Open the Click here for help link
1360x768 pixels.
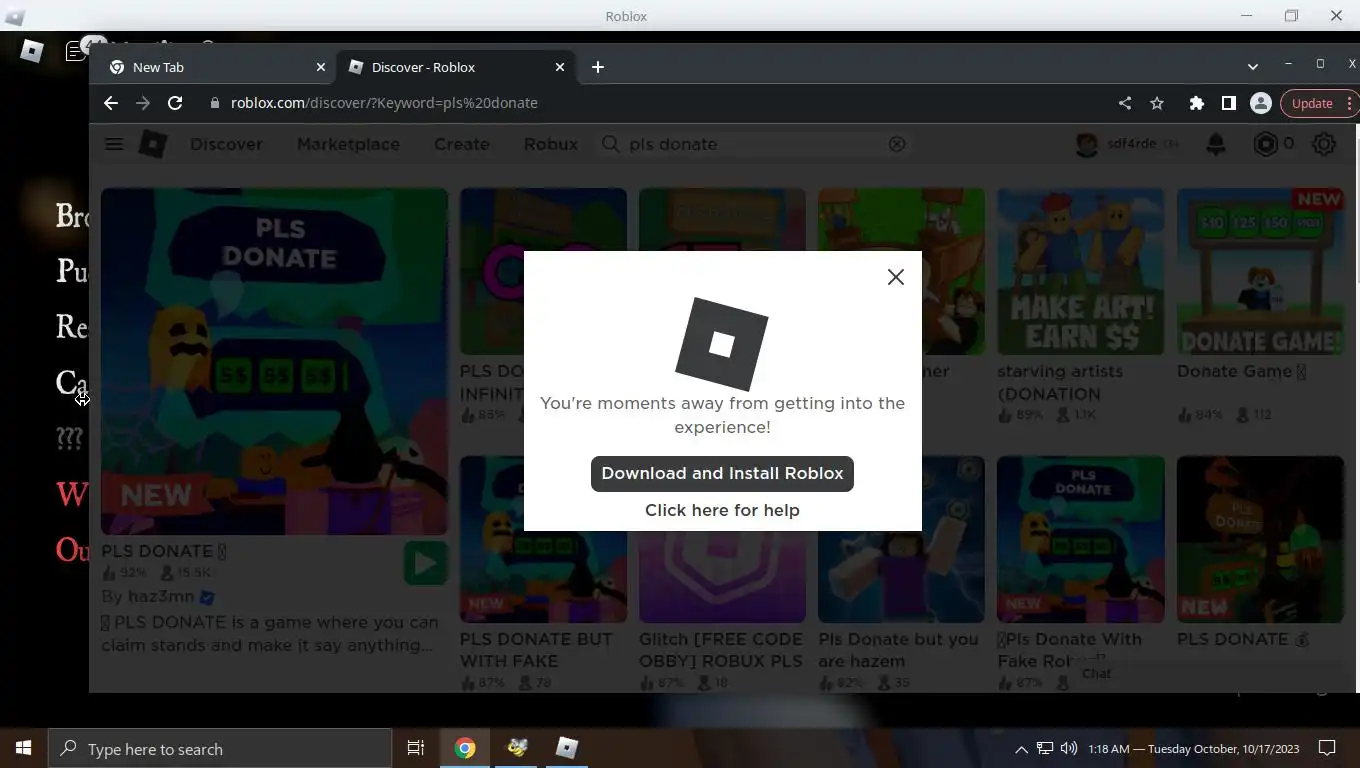click(722, 510)
